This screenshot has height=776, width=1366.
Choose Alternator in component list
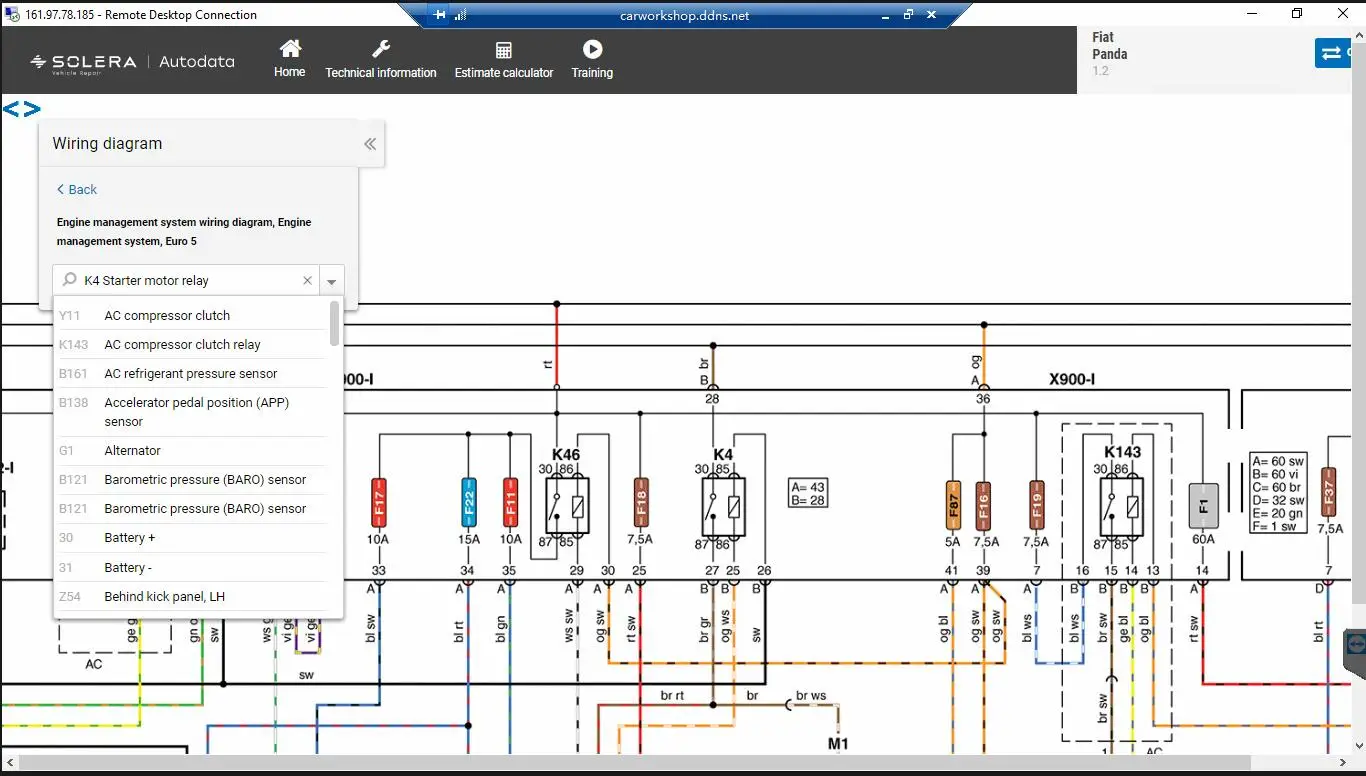pyautogui.click(x=132, y=450)
